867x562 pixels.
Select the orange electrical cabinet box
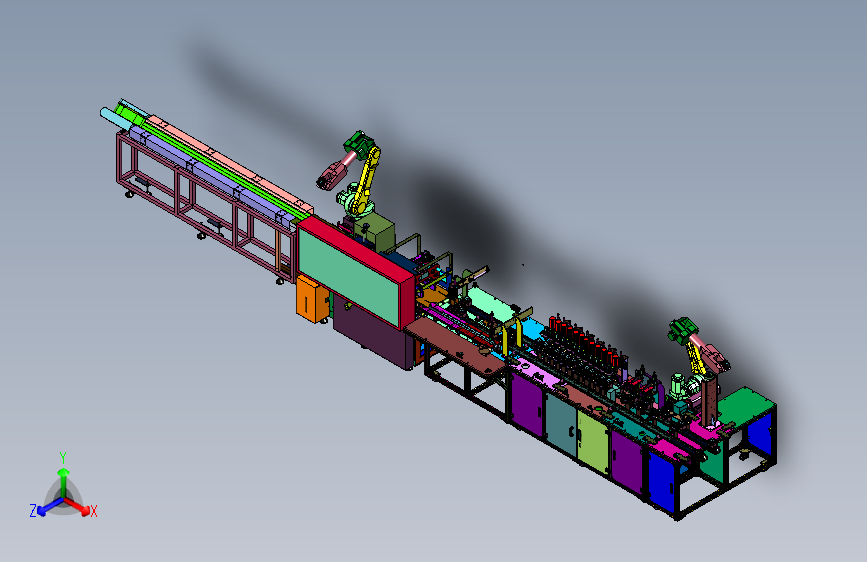(311, 299)
